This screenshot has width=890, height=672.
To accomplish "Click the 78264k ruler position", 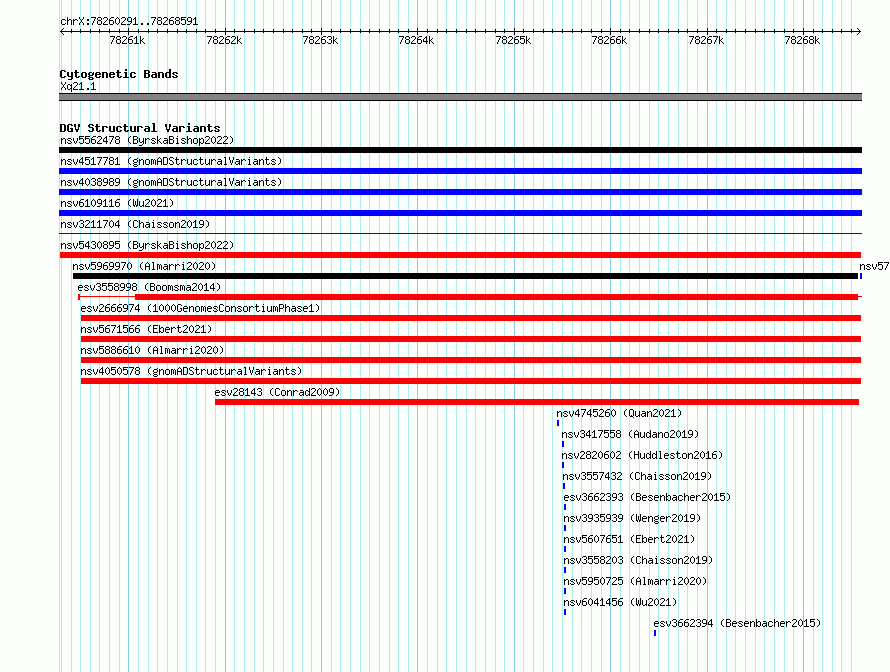I will (416, 40).
